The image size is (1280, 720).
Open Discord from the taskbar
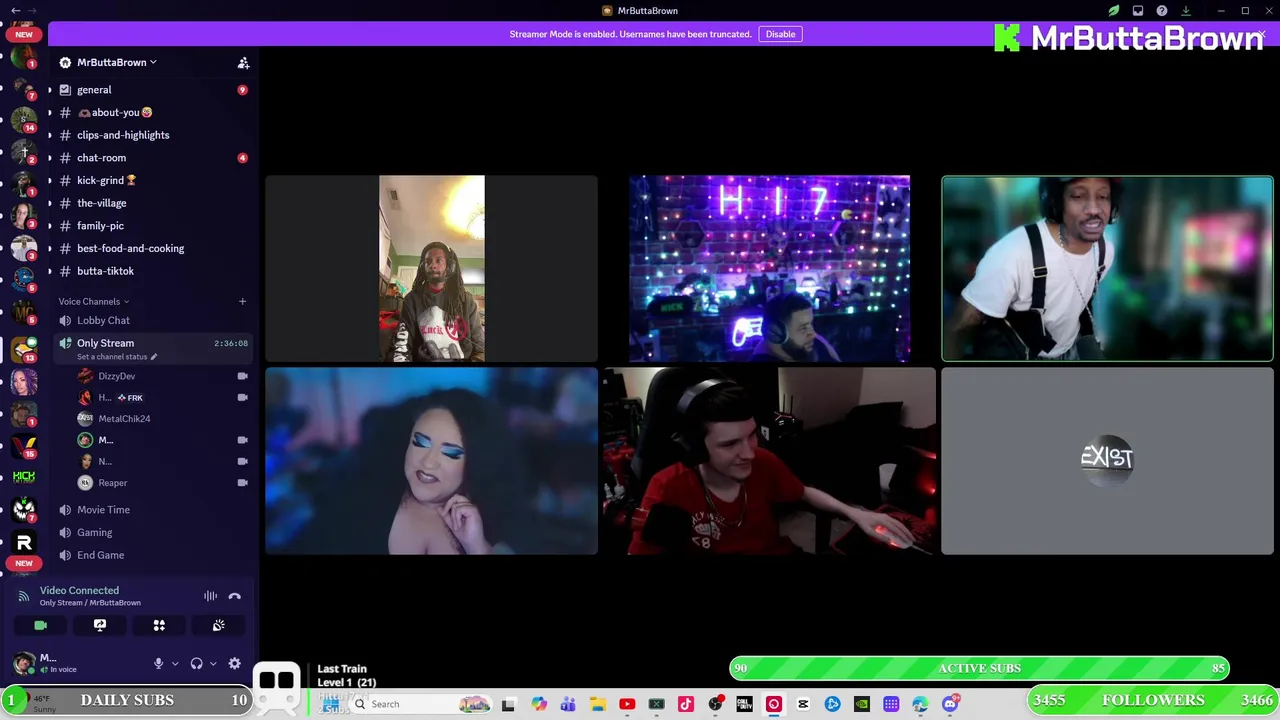(950, 704)
